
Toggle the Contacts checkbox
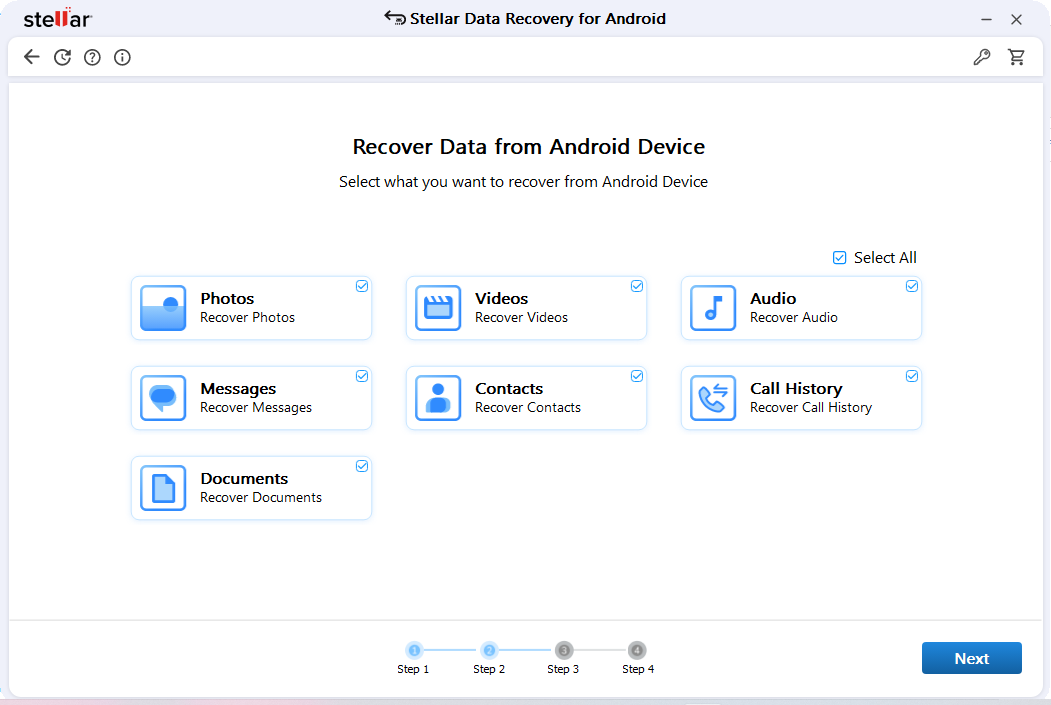637,376
